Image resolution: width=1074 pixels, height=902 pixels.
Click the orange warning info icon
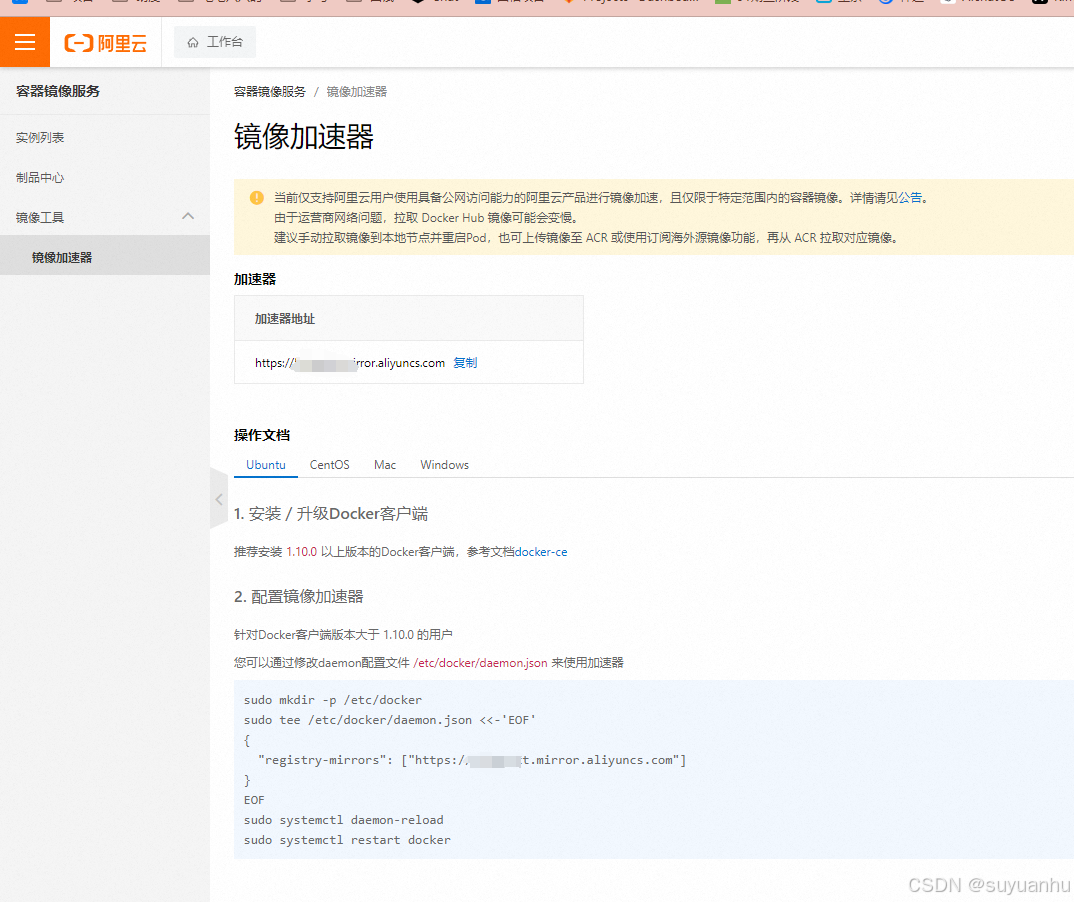point(257,198)
